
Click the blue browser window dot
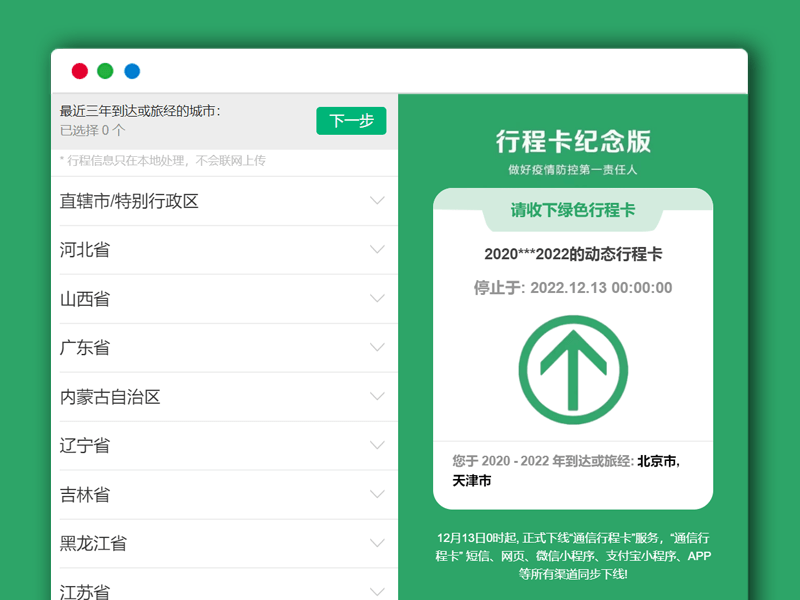click(131, 71)
